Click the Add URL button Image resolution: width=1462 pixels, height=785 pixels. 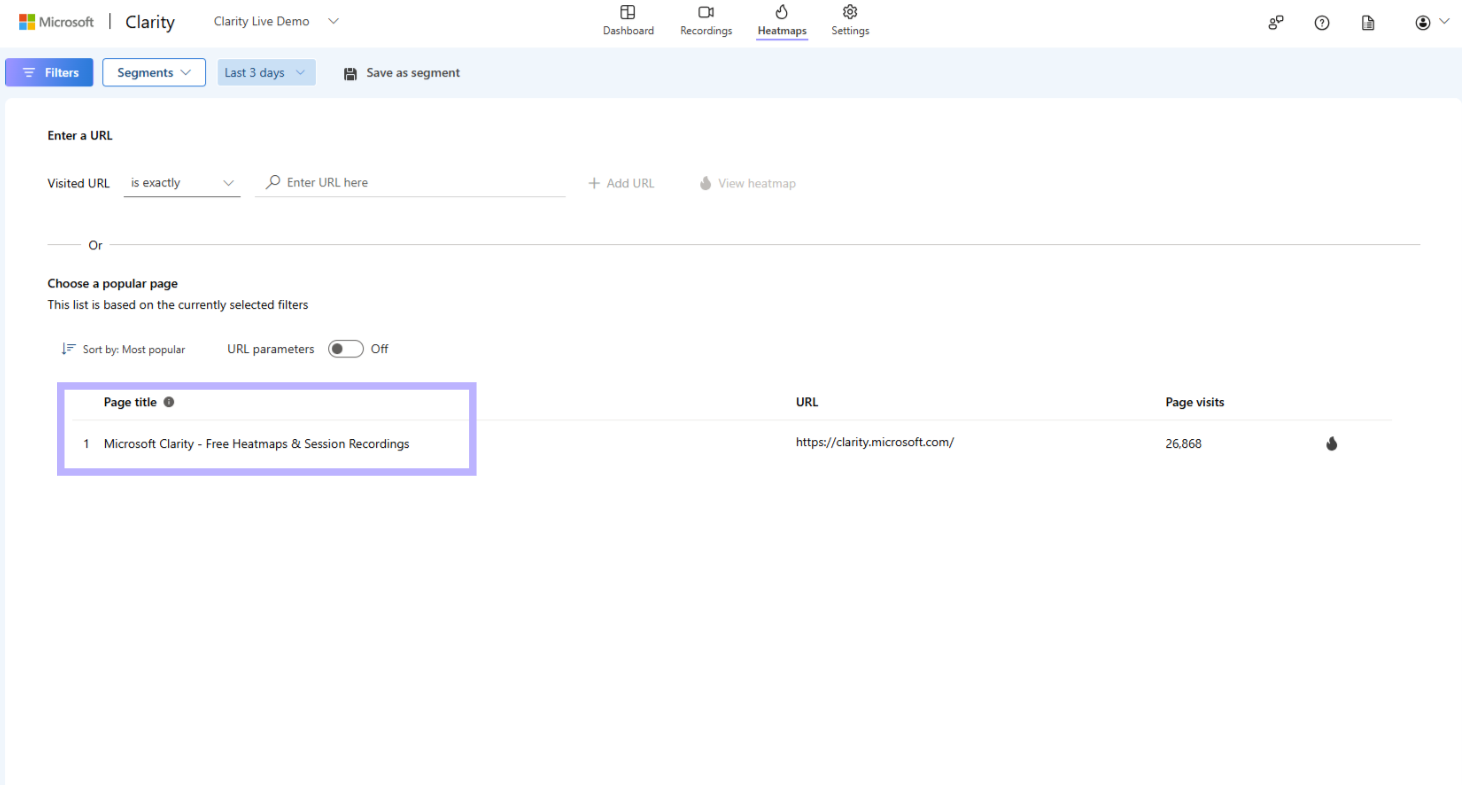pyautogui.click(x=621, y=183)
